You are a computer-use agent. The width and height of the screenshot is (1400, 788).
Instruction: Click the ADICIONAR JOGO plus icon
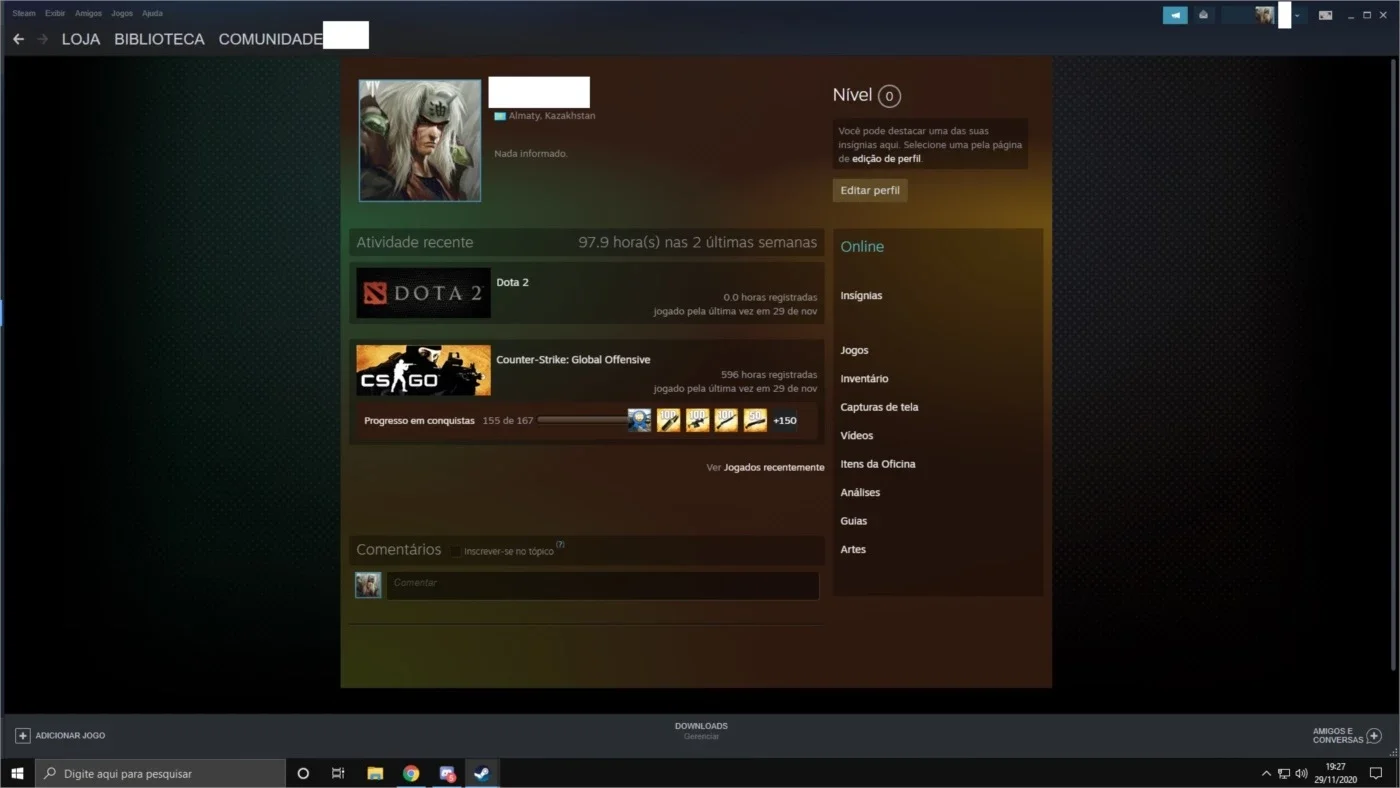[23, 736]
